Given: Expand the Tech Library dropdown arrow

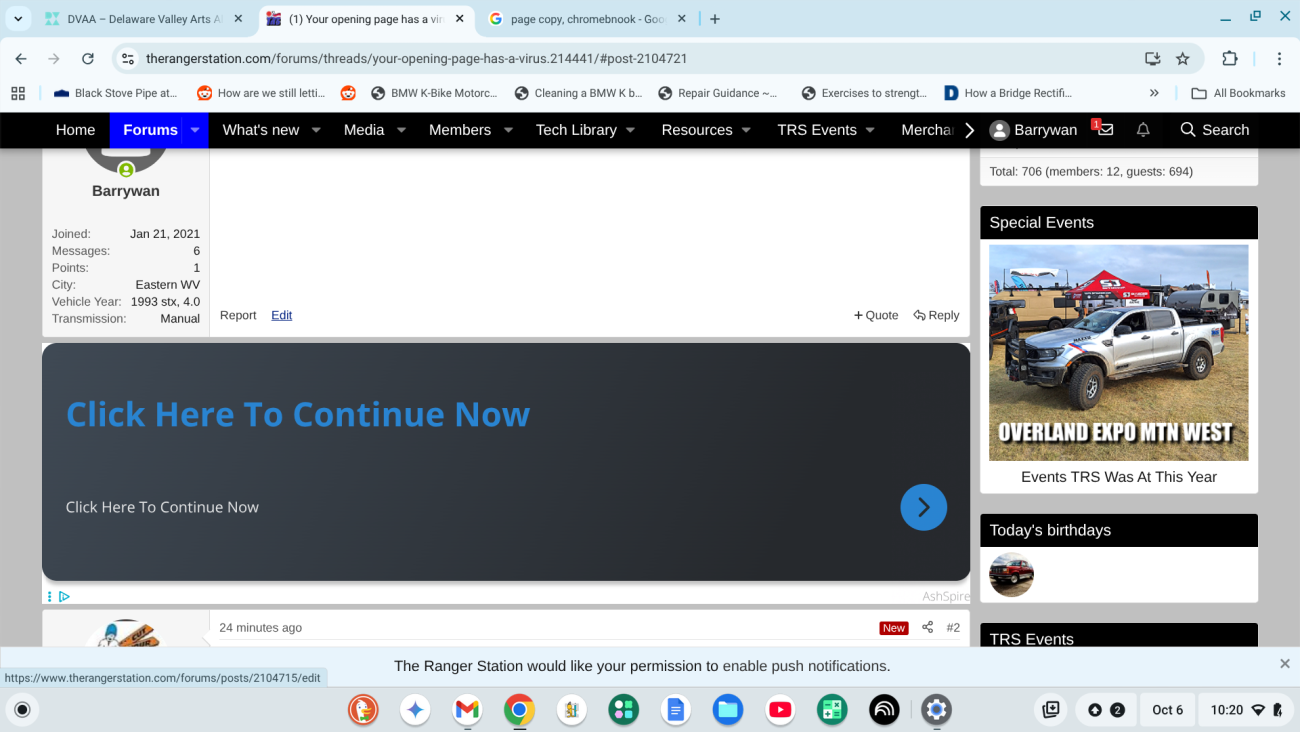Looking at the screenshot, I should [631, 130].
